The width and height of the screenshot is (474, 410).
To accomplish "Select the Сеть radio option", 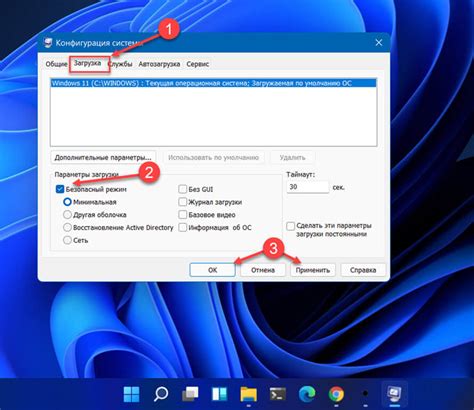I will pyautogui.click(x=67, y=240).
